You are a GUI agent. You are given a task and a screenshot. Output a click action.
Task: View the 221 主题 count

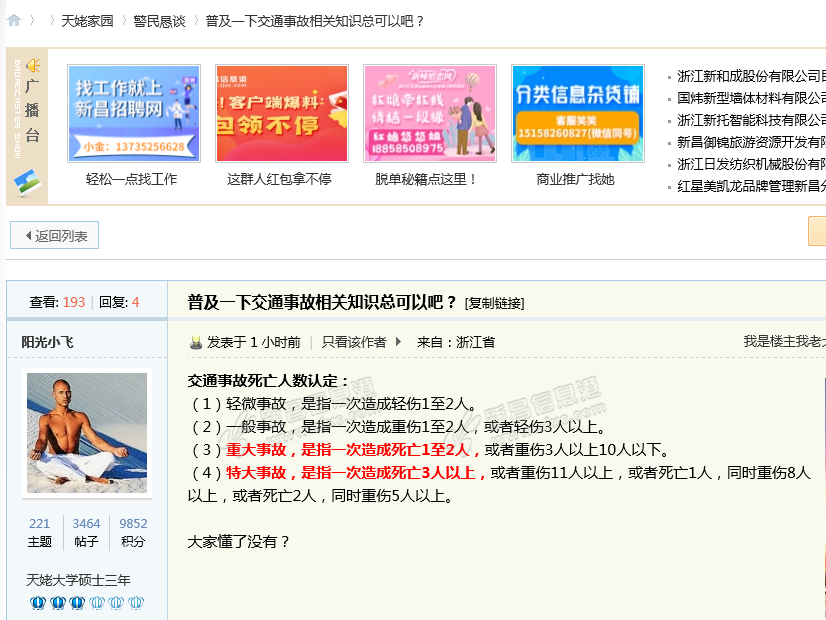[x=40, y=532]
